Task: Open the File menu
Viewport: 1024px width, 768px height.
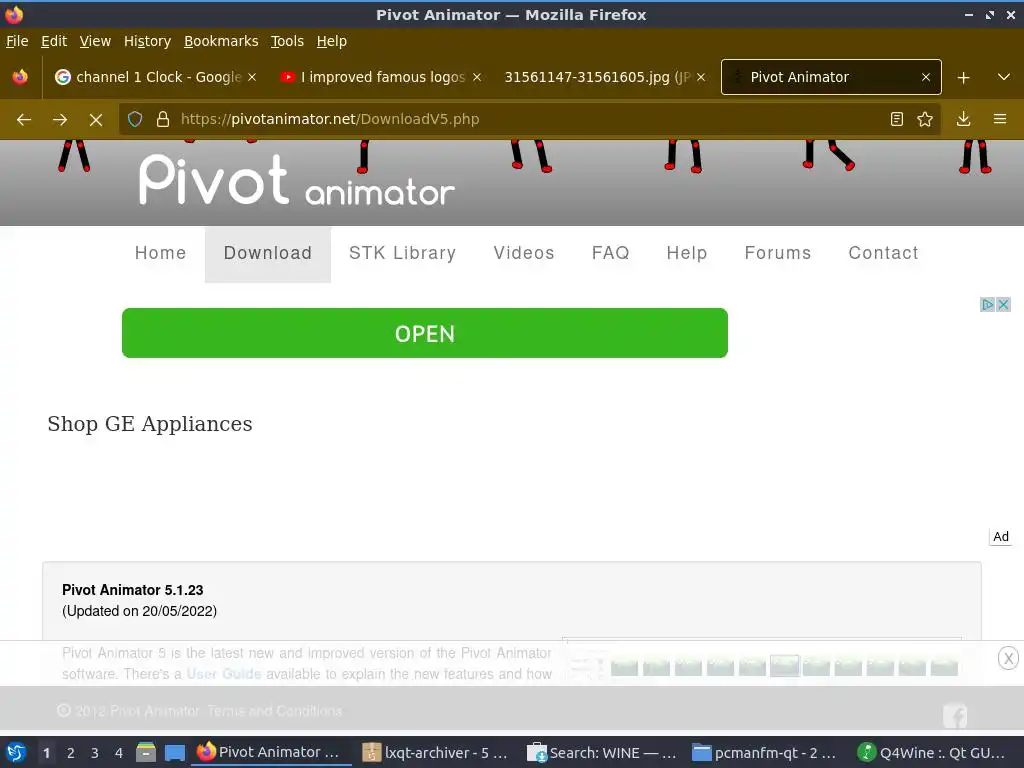Action: (x=17, y=41)
